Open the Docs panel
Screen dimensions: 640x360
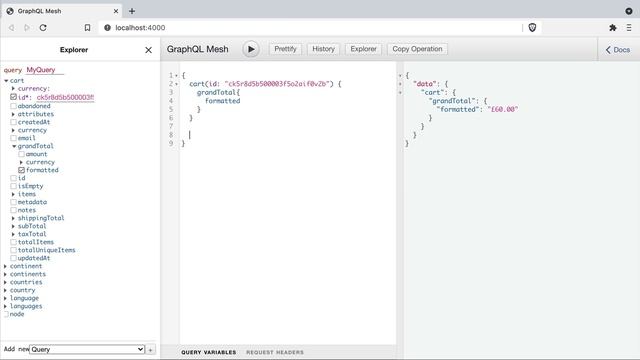pyautogui.click(x=618, y=50)
